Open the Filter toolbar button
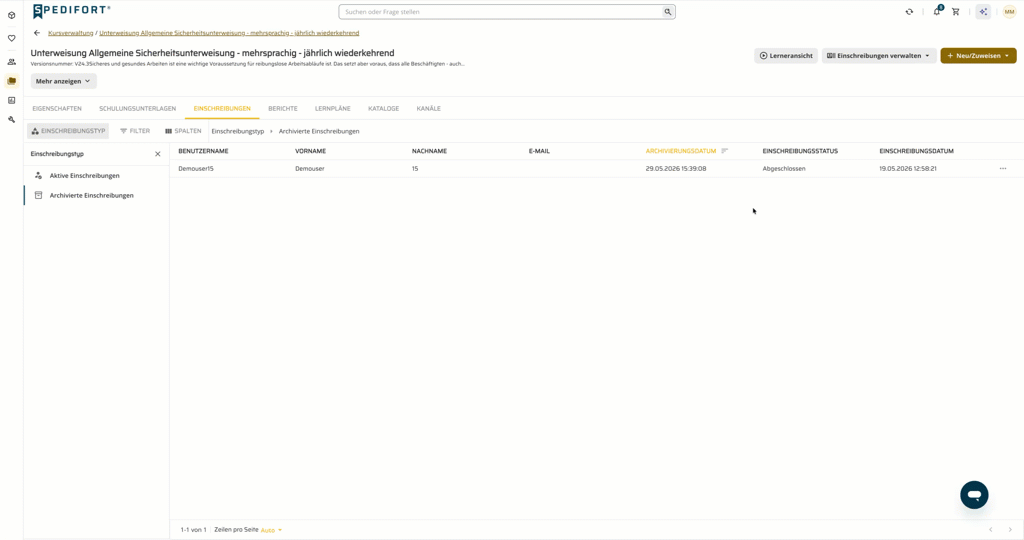 click(135, 131)
